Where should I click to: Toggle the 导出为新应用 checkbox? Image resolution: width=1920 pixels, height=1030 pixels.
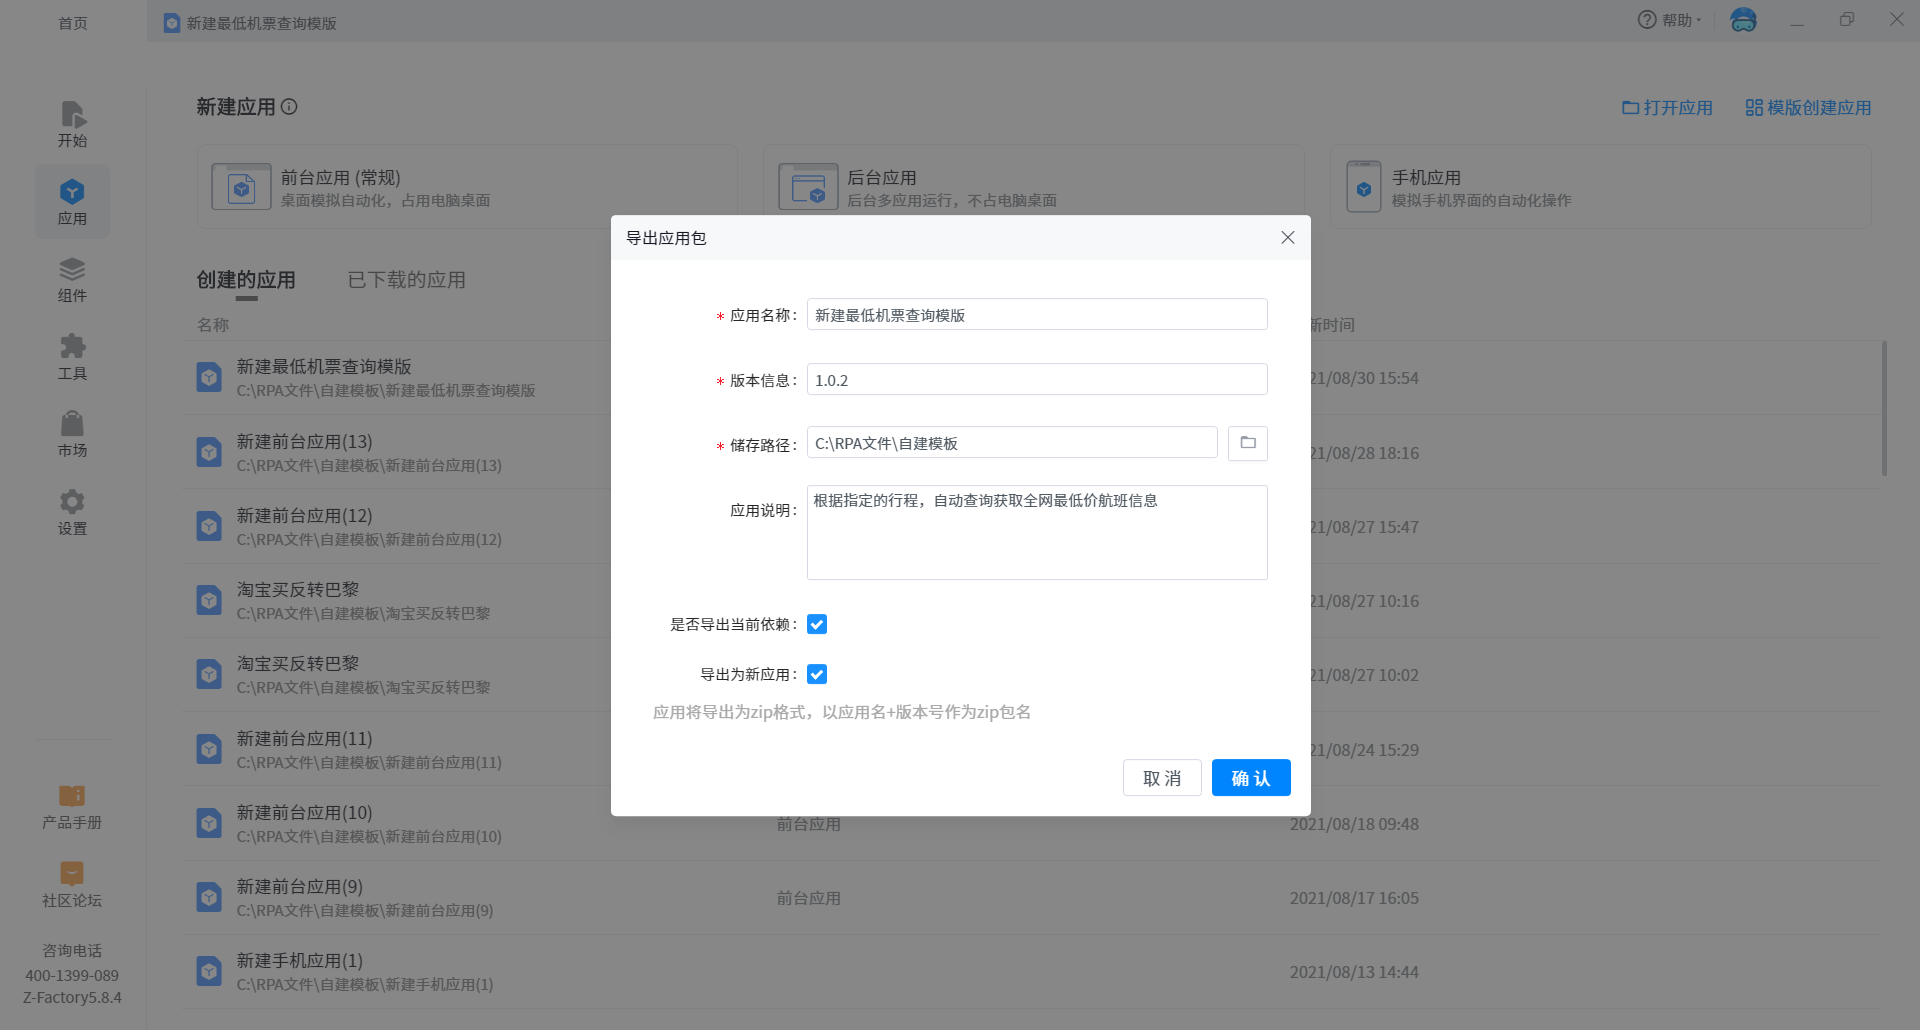(x=817, y=674)
